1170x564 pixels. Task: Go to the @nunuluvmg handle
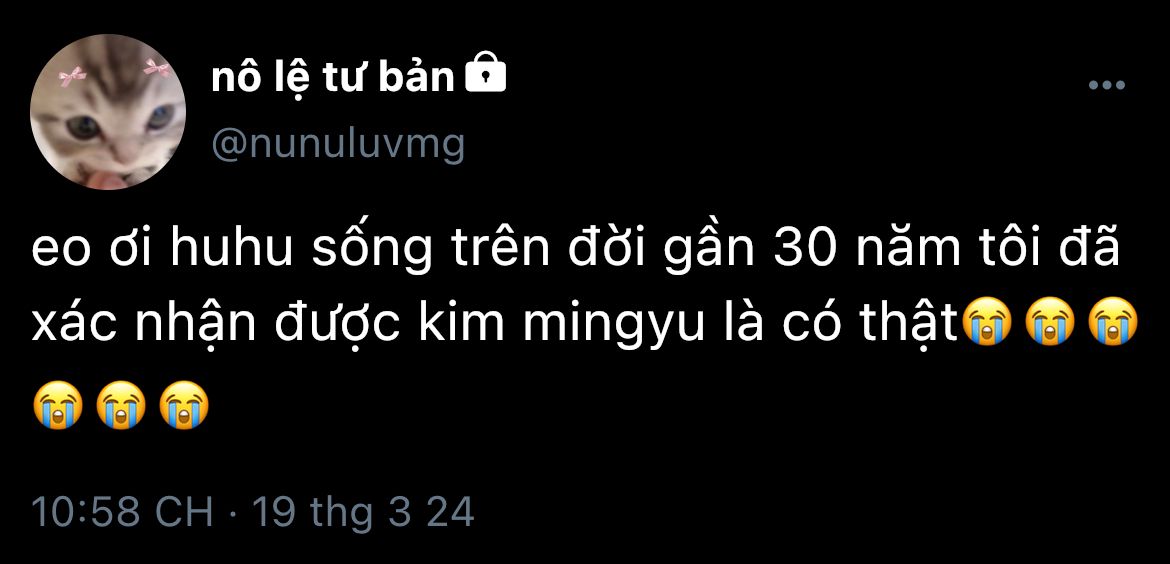point(338,145)
